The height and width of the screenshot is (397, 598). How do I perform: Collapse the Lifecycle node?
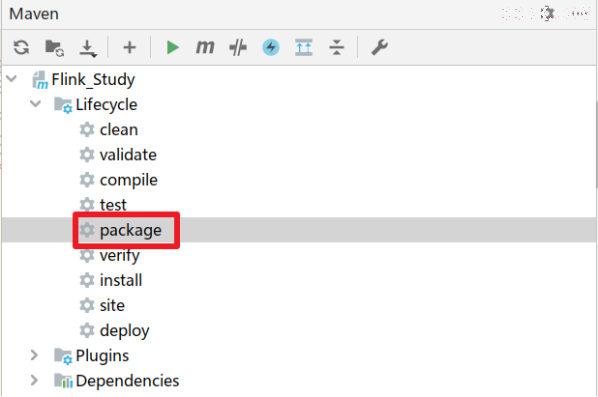click(35, 104)
